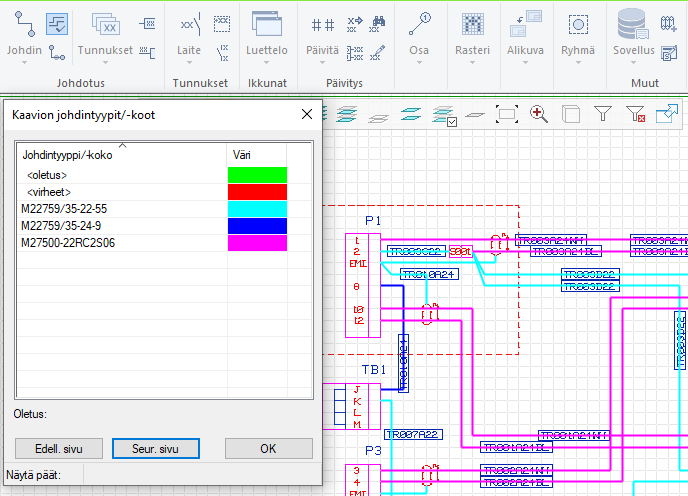Click the Seur. sivu button
Image resolution: width=688 pixels, height=496 pixels.
click(x=155, y=449)
